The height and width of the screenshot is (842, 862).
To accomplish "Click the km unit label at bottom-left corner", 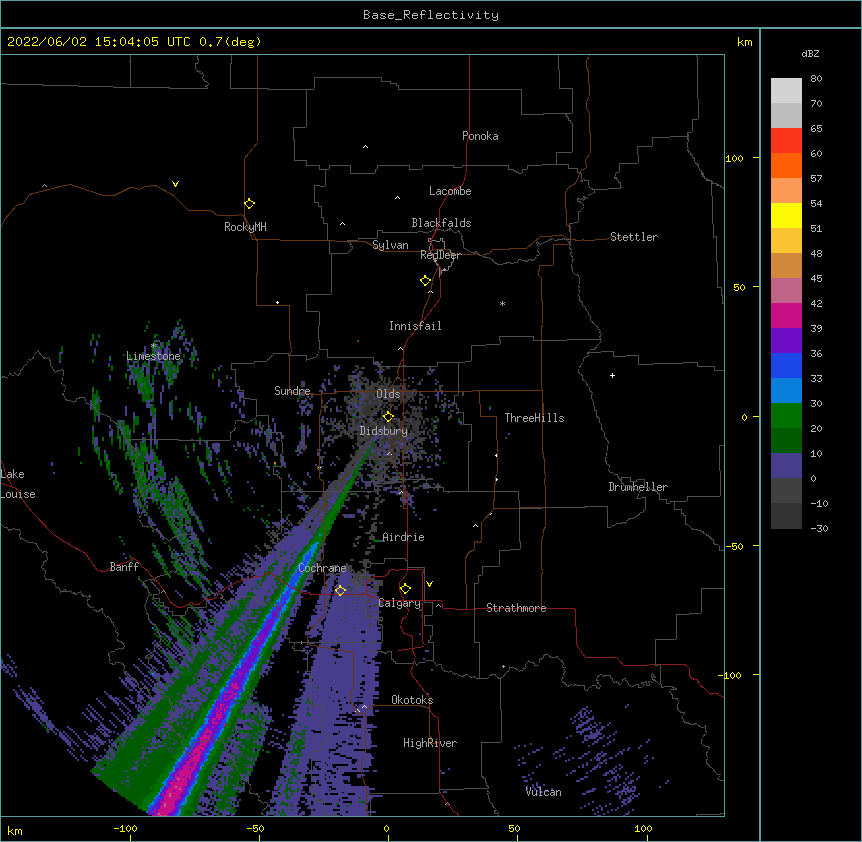I will click(15, 830).
